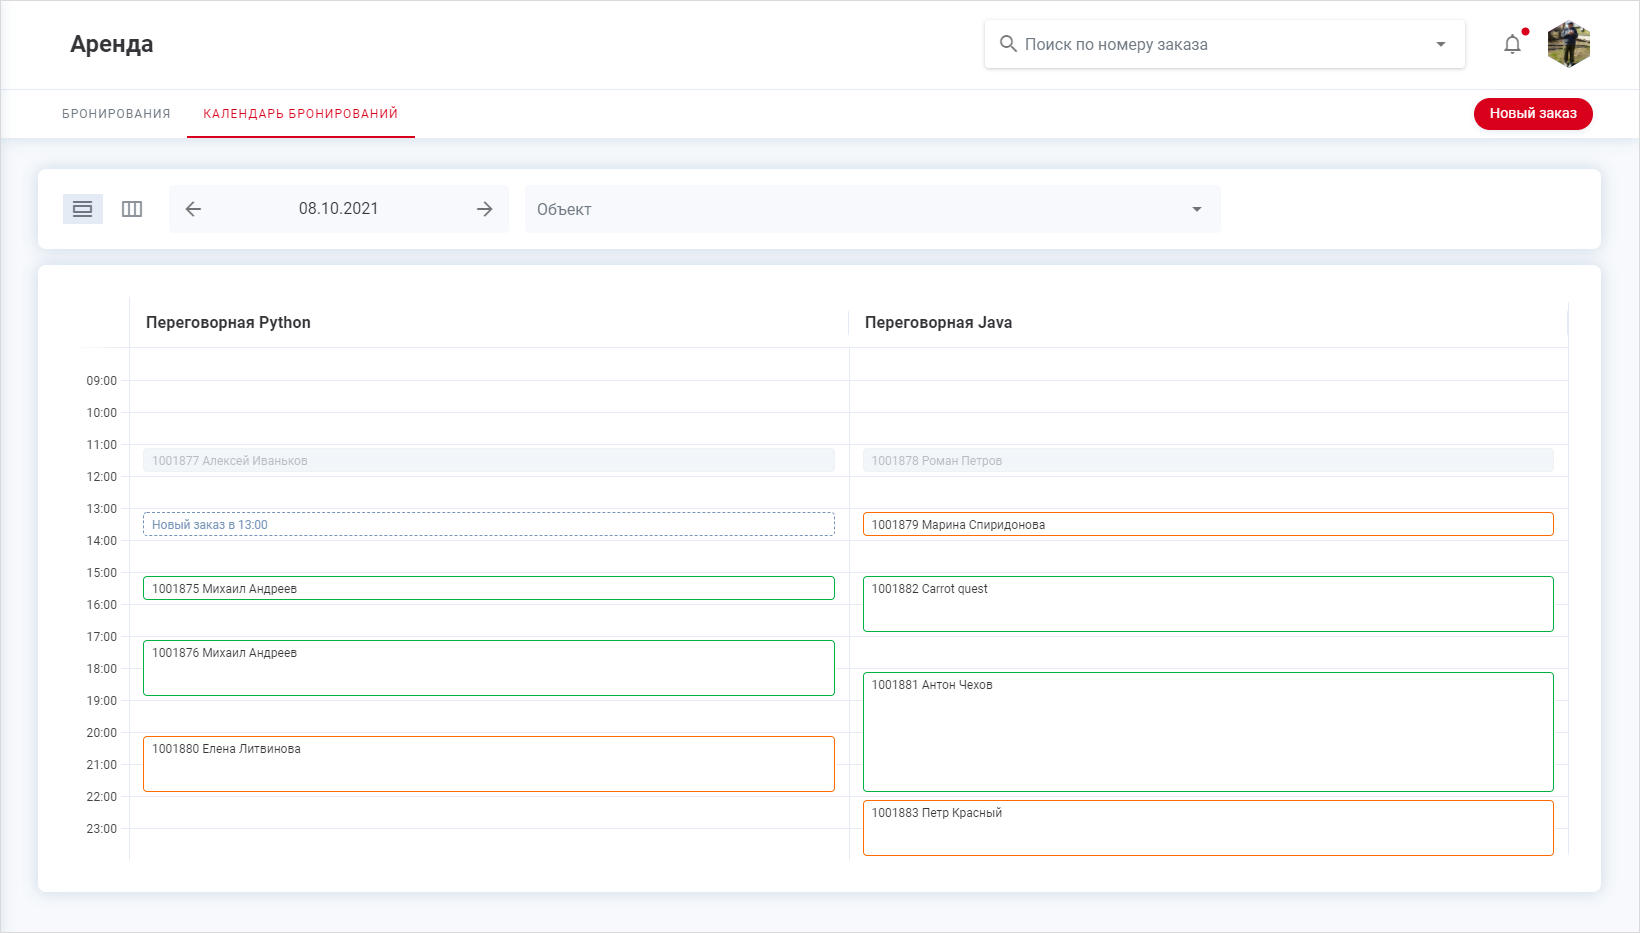Image resolution: width=1640 pixels, height=933 pixels.
Task: Open booking 1001876 Михаил Андреев
Action: 488,668
